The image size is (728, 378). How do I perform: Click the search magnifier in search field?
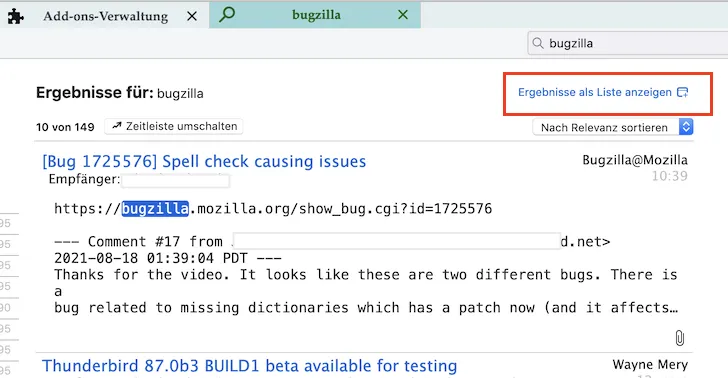tap(538, 43)
